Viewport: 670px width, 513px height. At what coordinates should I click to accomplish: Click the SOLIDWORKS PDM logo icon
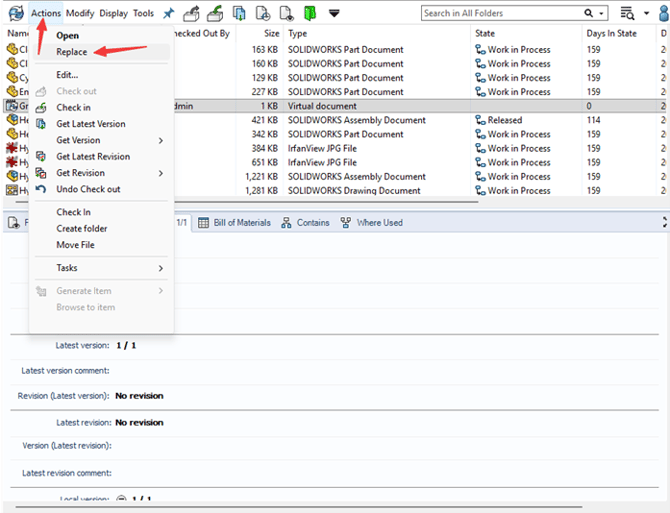[16, 13]
